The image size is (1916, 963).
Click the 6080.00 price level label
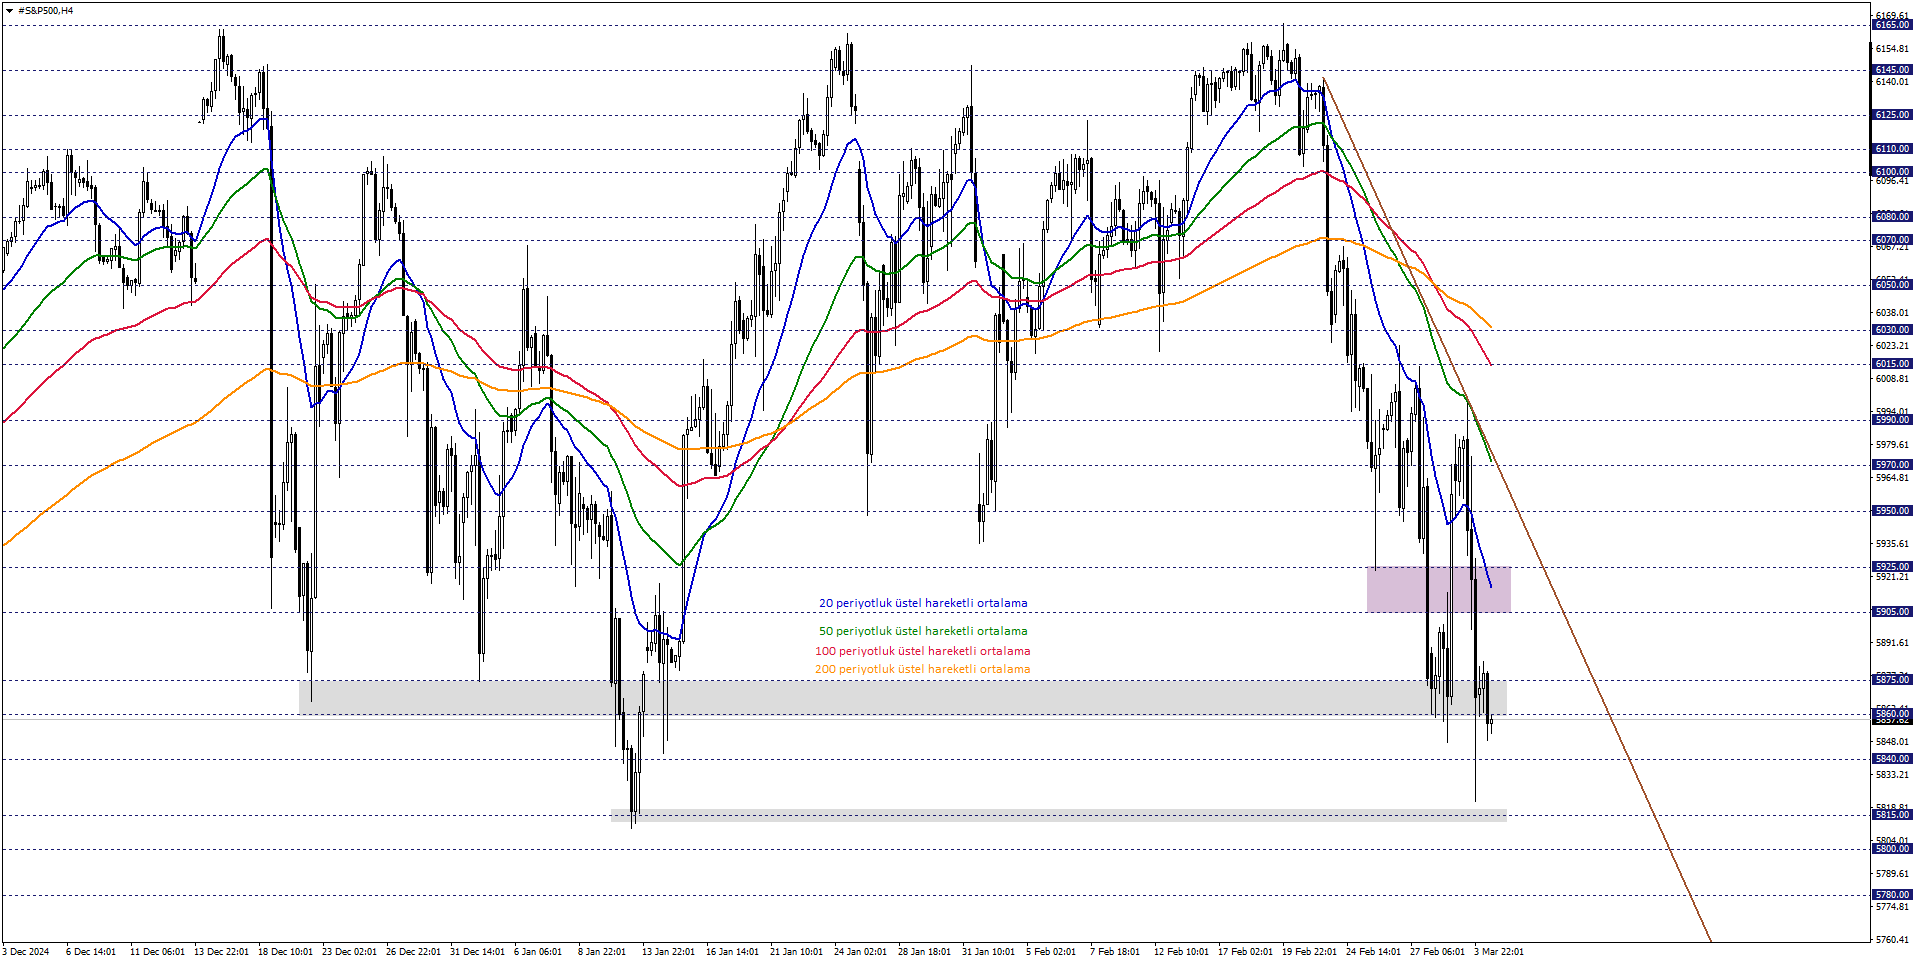click(x=1891, y=217)
